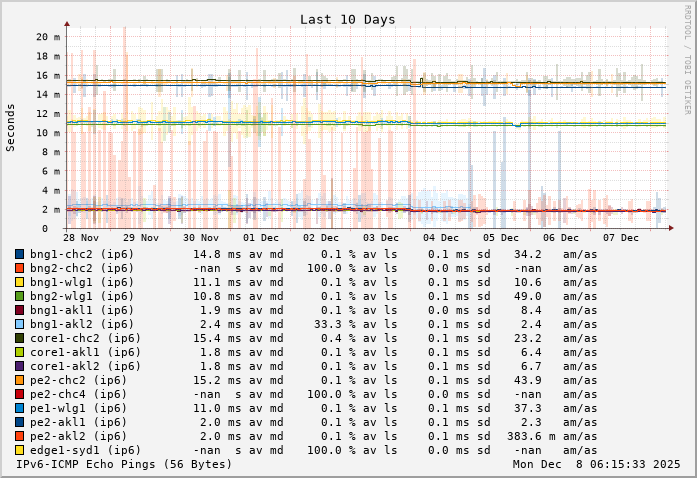697x478 pixels.
Task: Click the '28 Nov' date label
Action: point(81,238)
